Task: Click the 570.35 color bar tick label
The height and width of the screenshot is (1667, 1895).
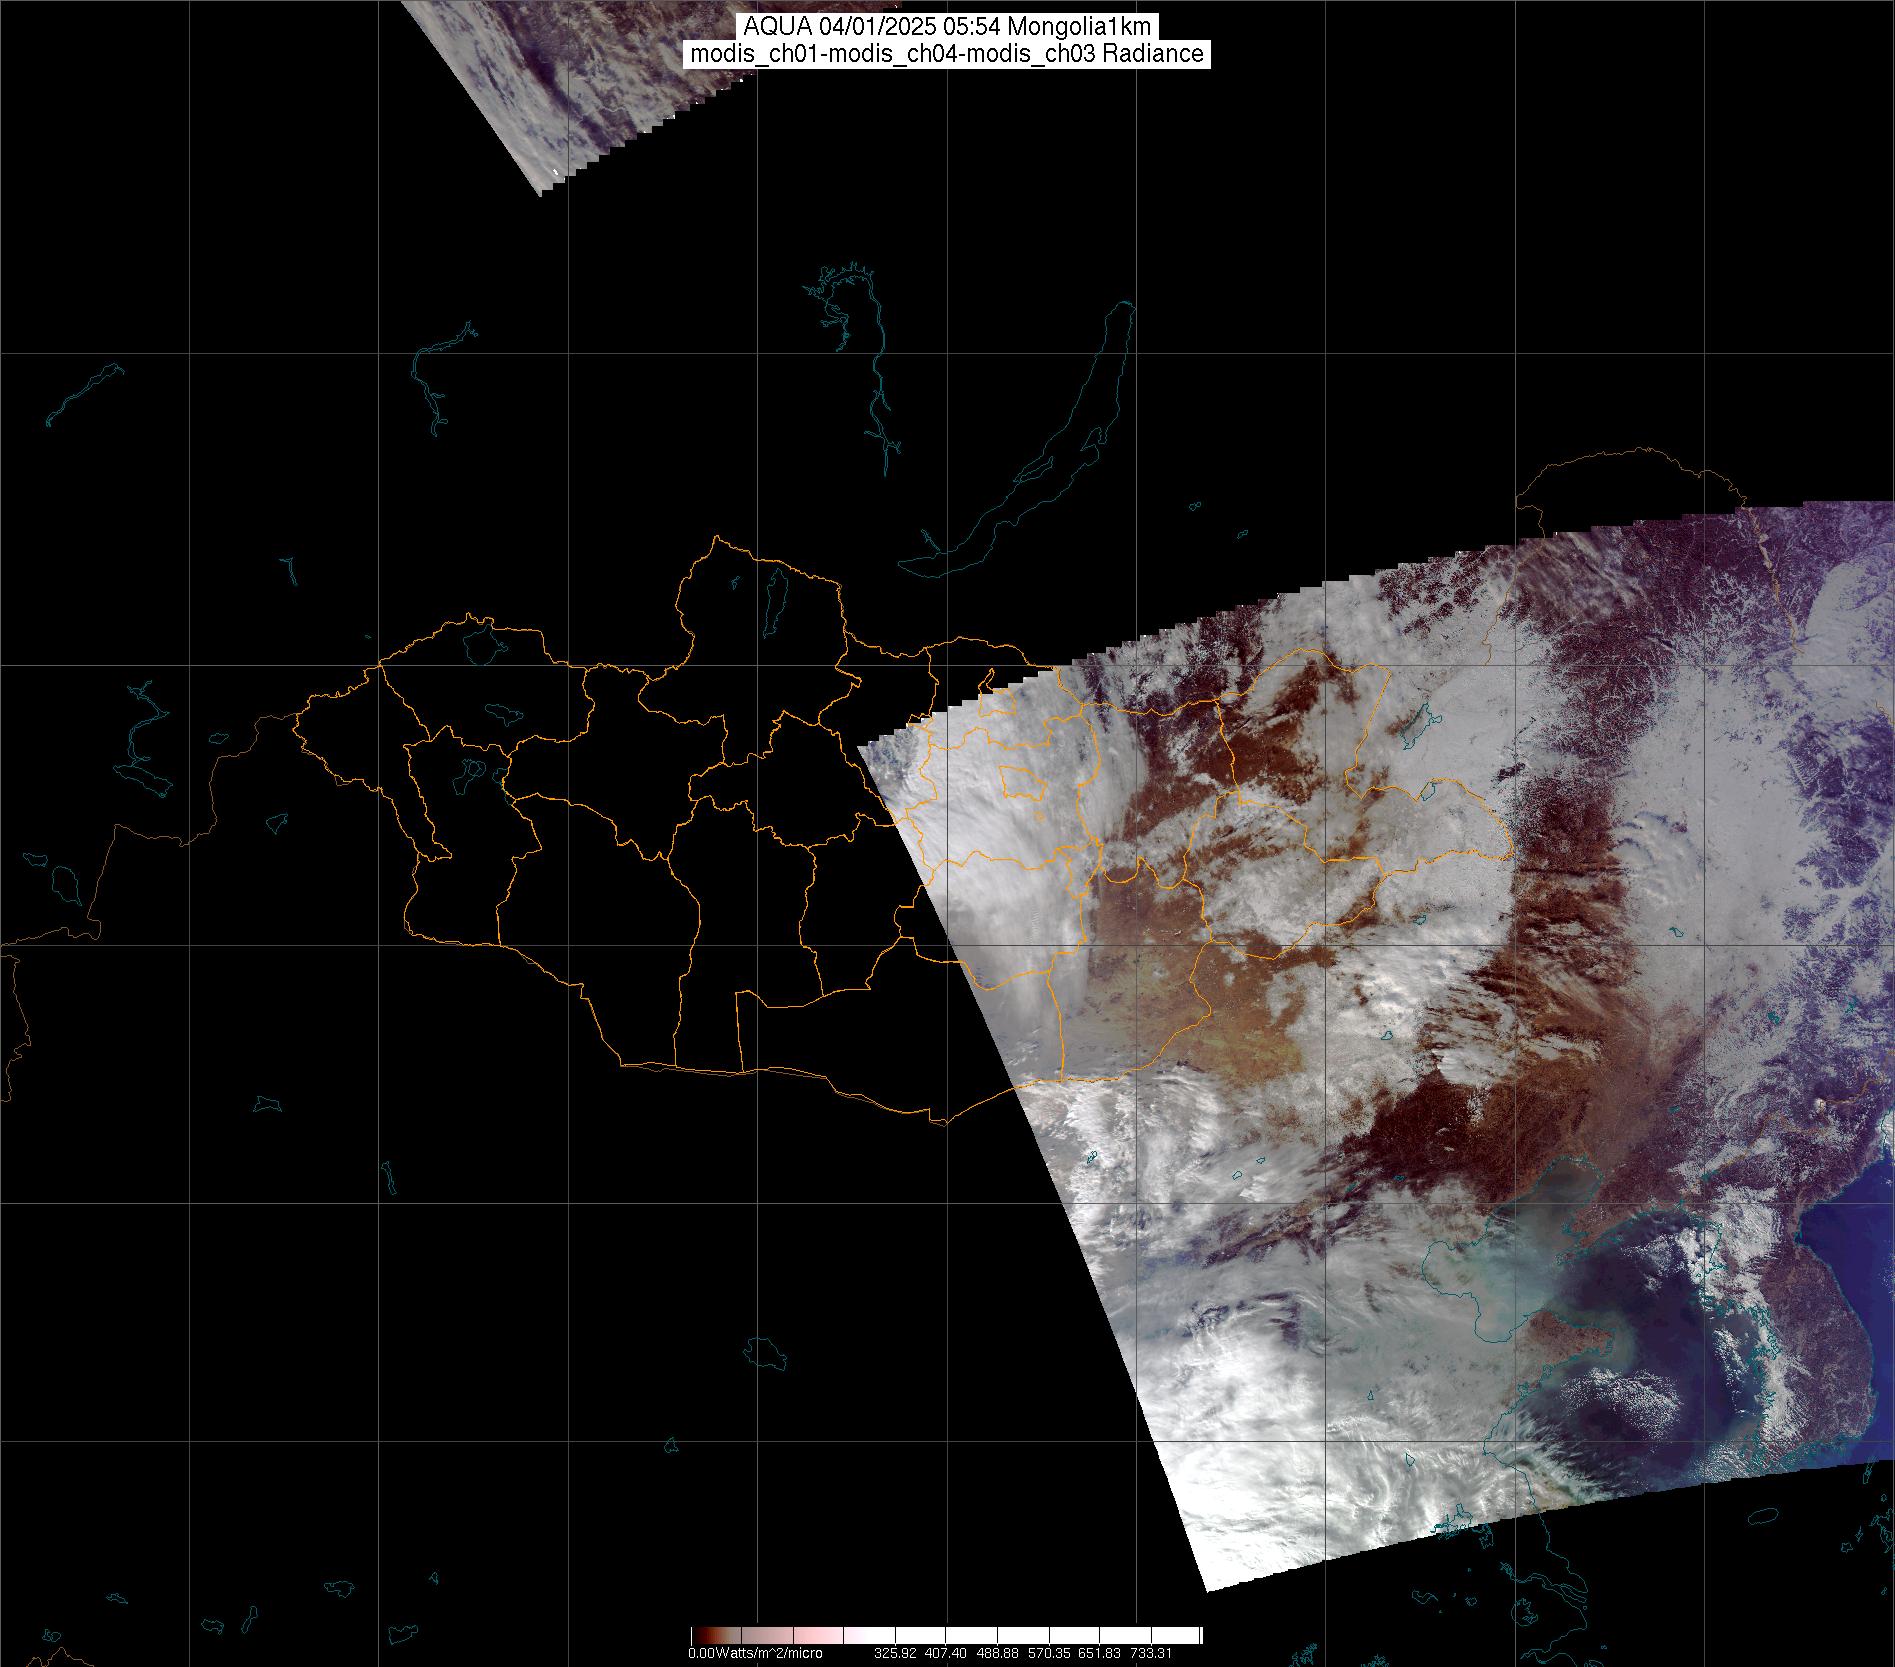Action: 1048,1653
